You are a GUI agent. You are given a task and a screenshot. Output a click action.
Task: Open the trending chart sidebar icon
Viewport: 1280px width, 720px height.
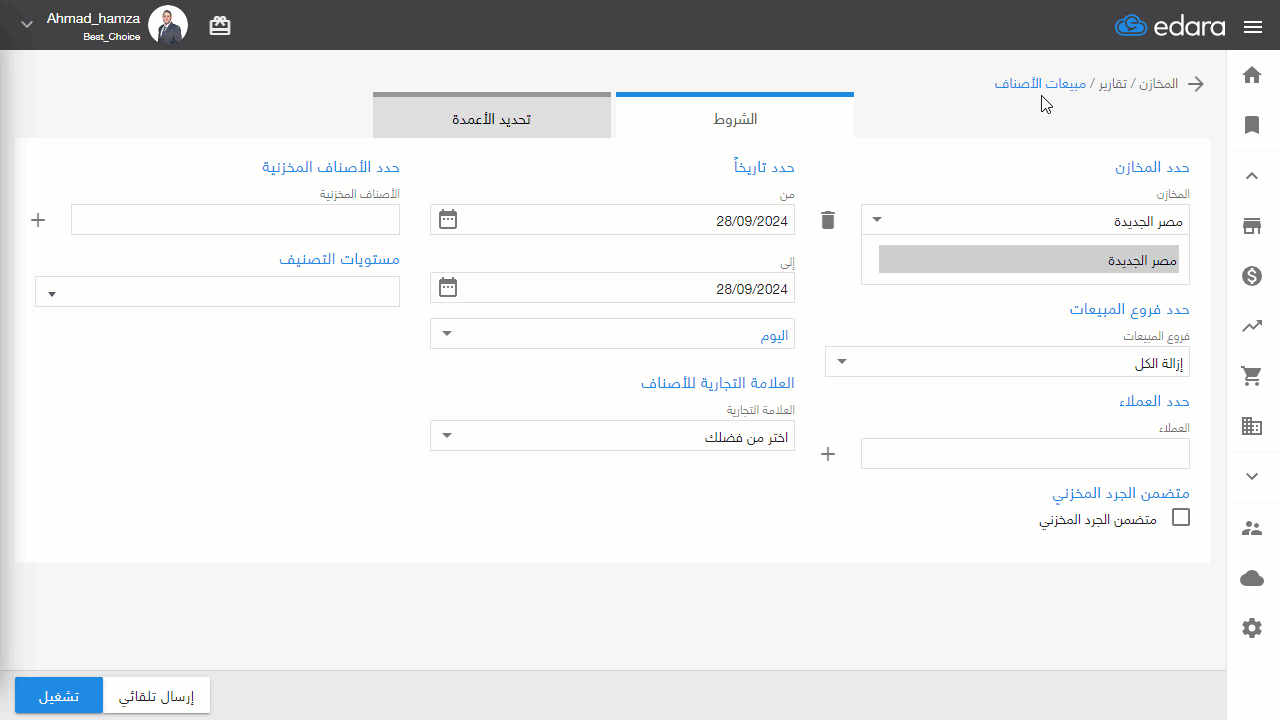coord(1252,326)
